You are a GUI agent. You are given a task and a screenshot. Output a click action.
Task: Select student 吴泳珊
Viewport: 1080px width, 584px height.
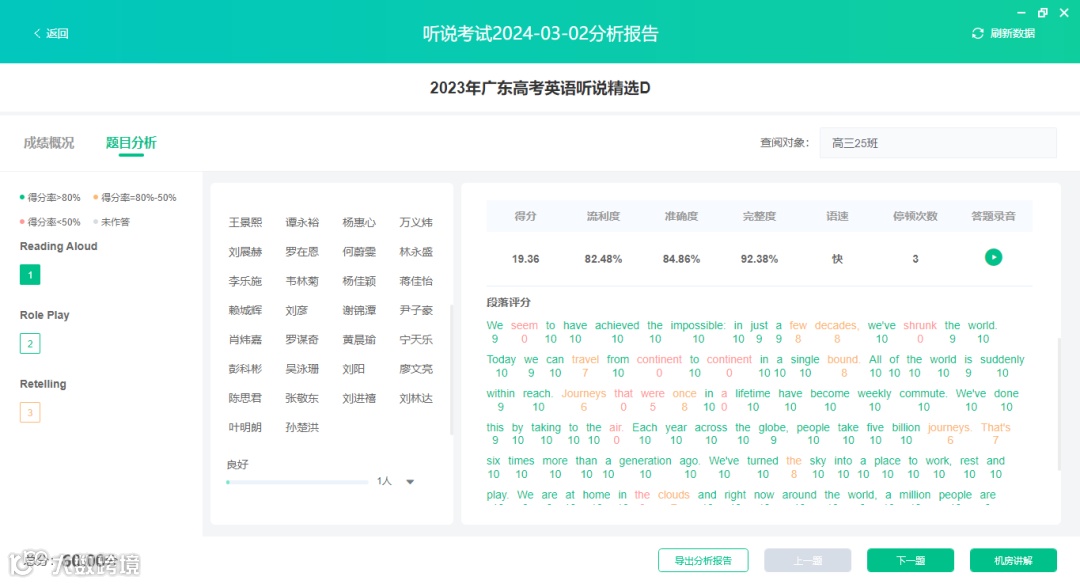tap(302, 369)
